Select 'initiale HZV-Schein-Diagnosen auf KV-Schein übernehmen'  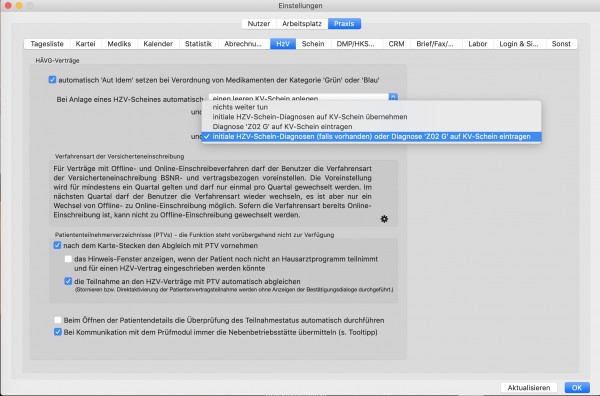[371, 117]
